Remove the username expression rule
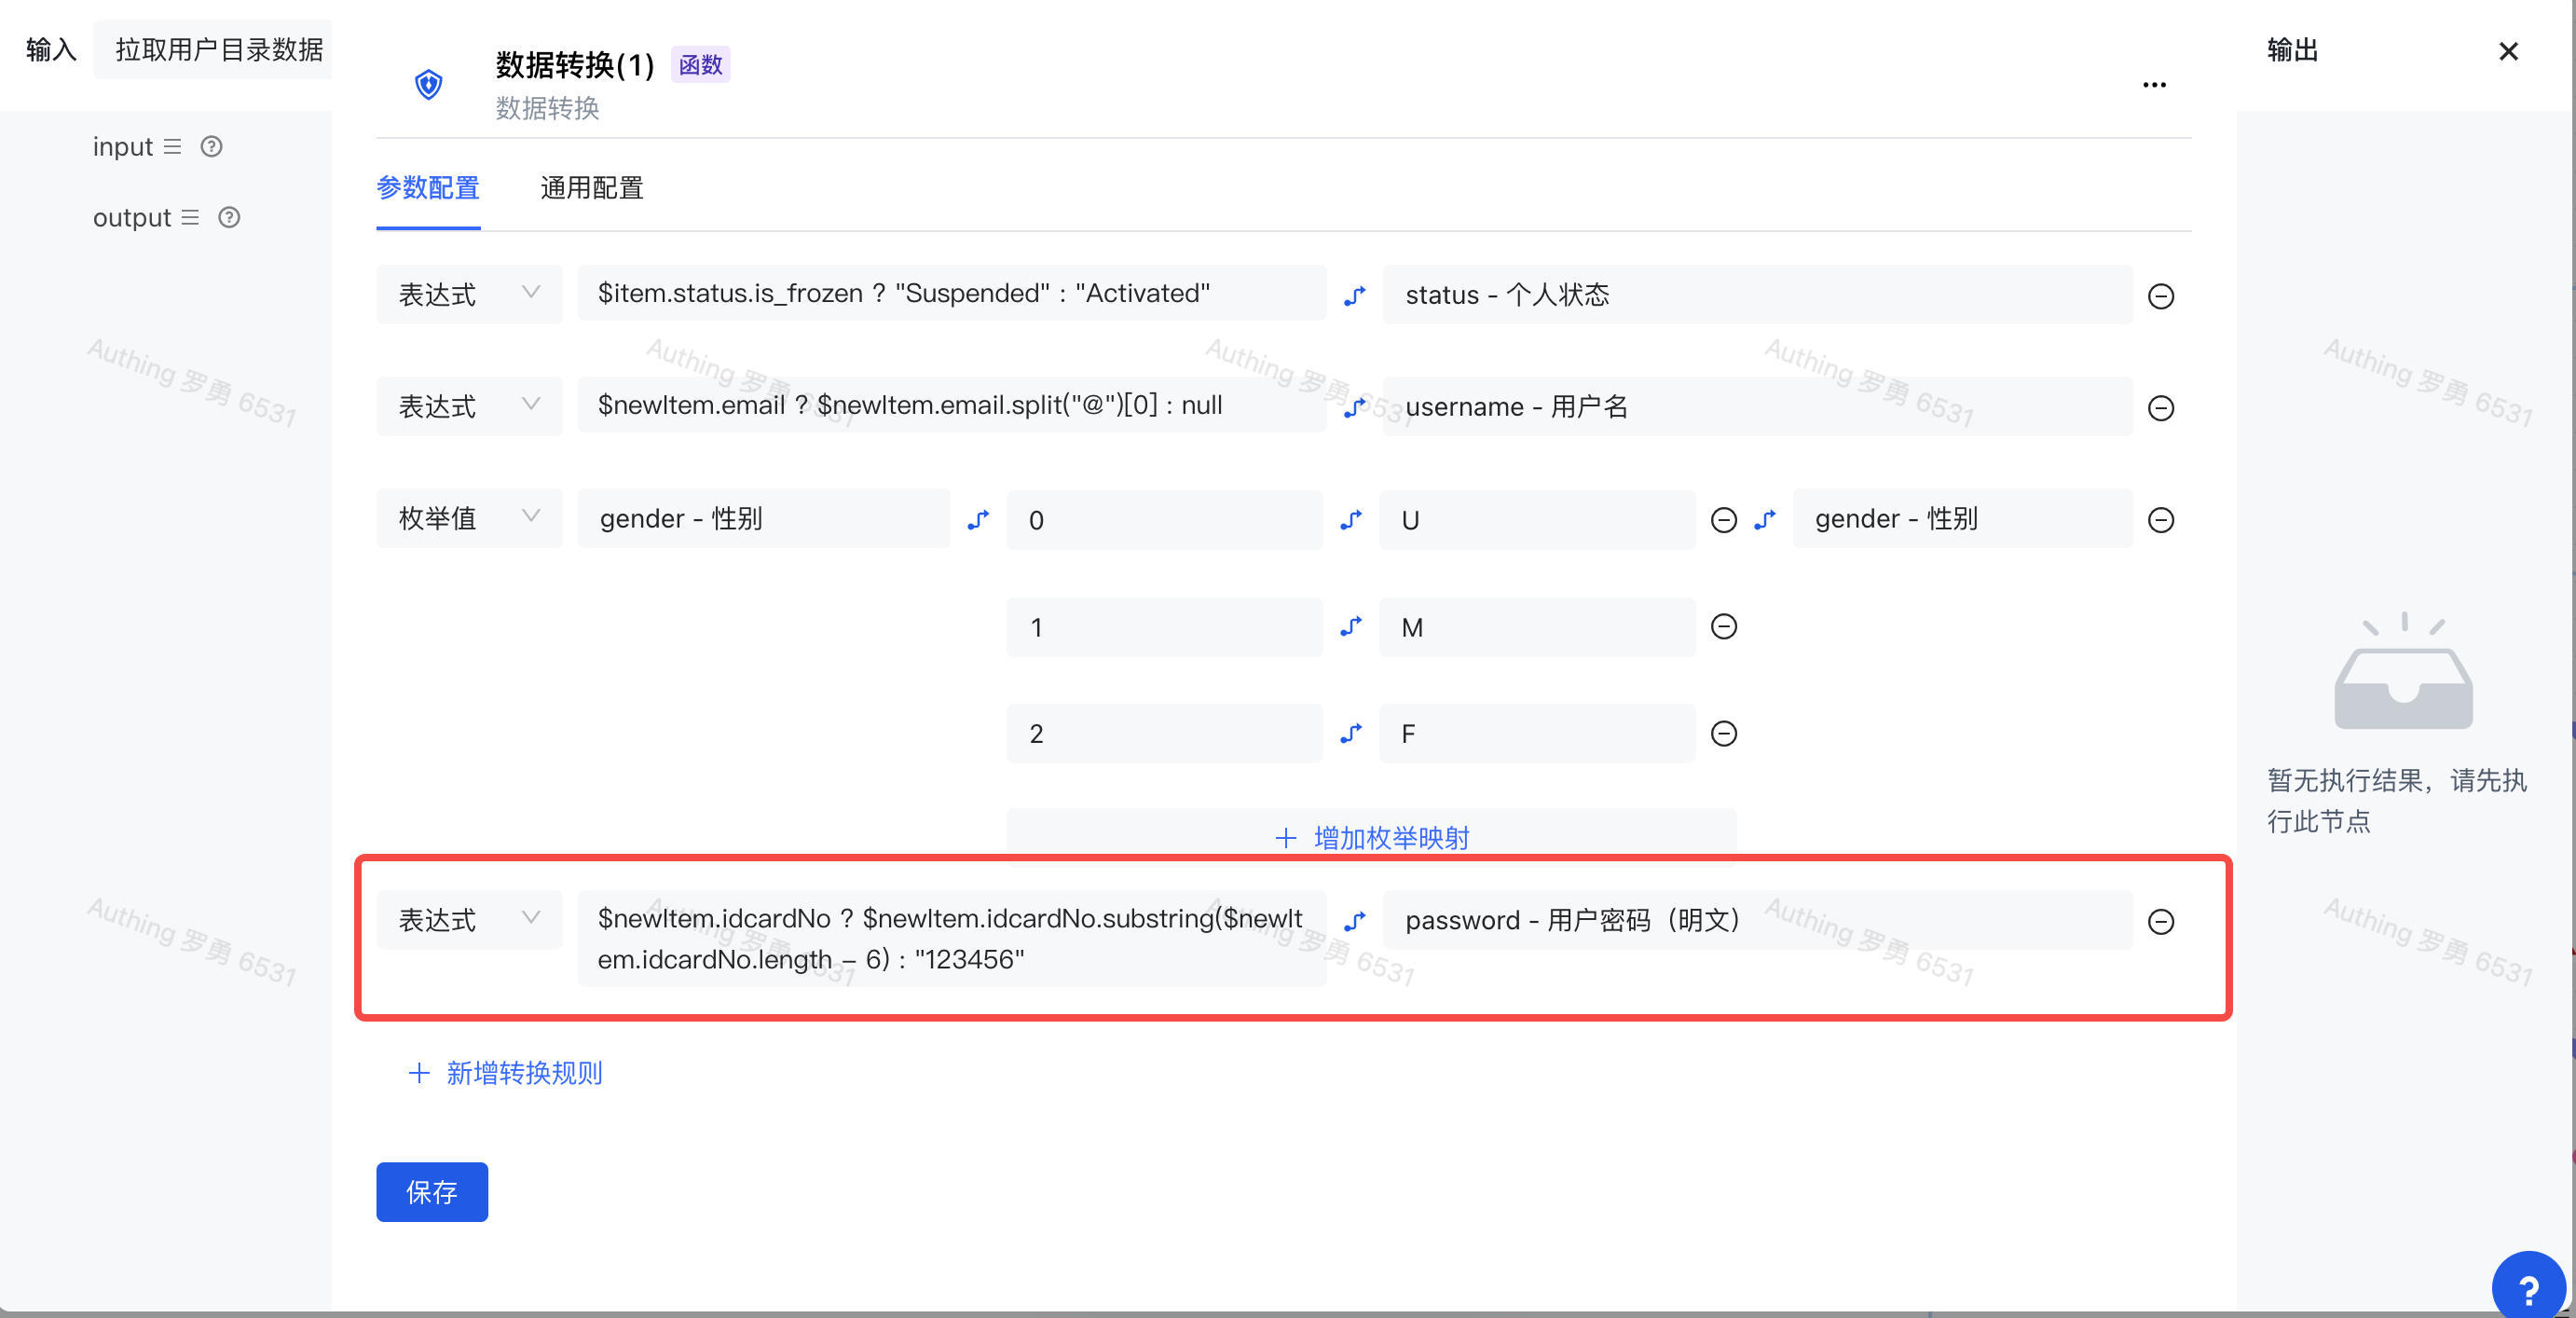This screenshot has height=1318, width=2576. pyautogui.click(x=2160, y=408)
